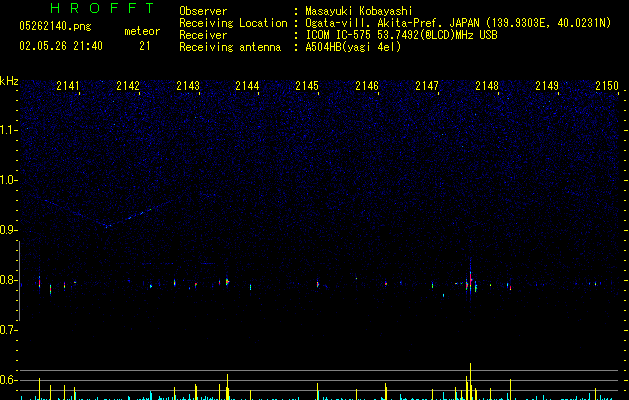Click the 0.9 kHz frequency tick label

pyautogui.click(x=8, y=230)
